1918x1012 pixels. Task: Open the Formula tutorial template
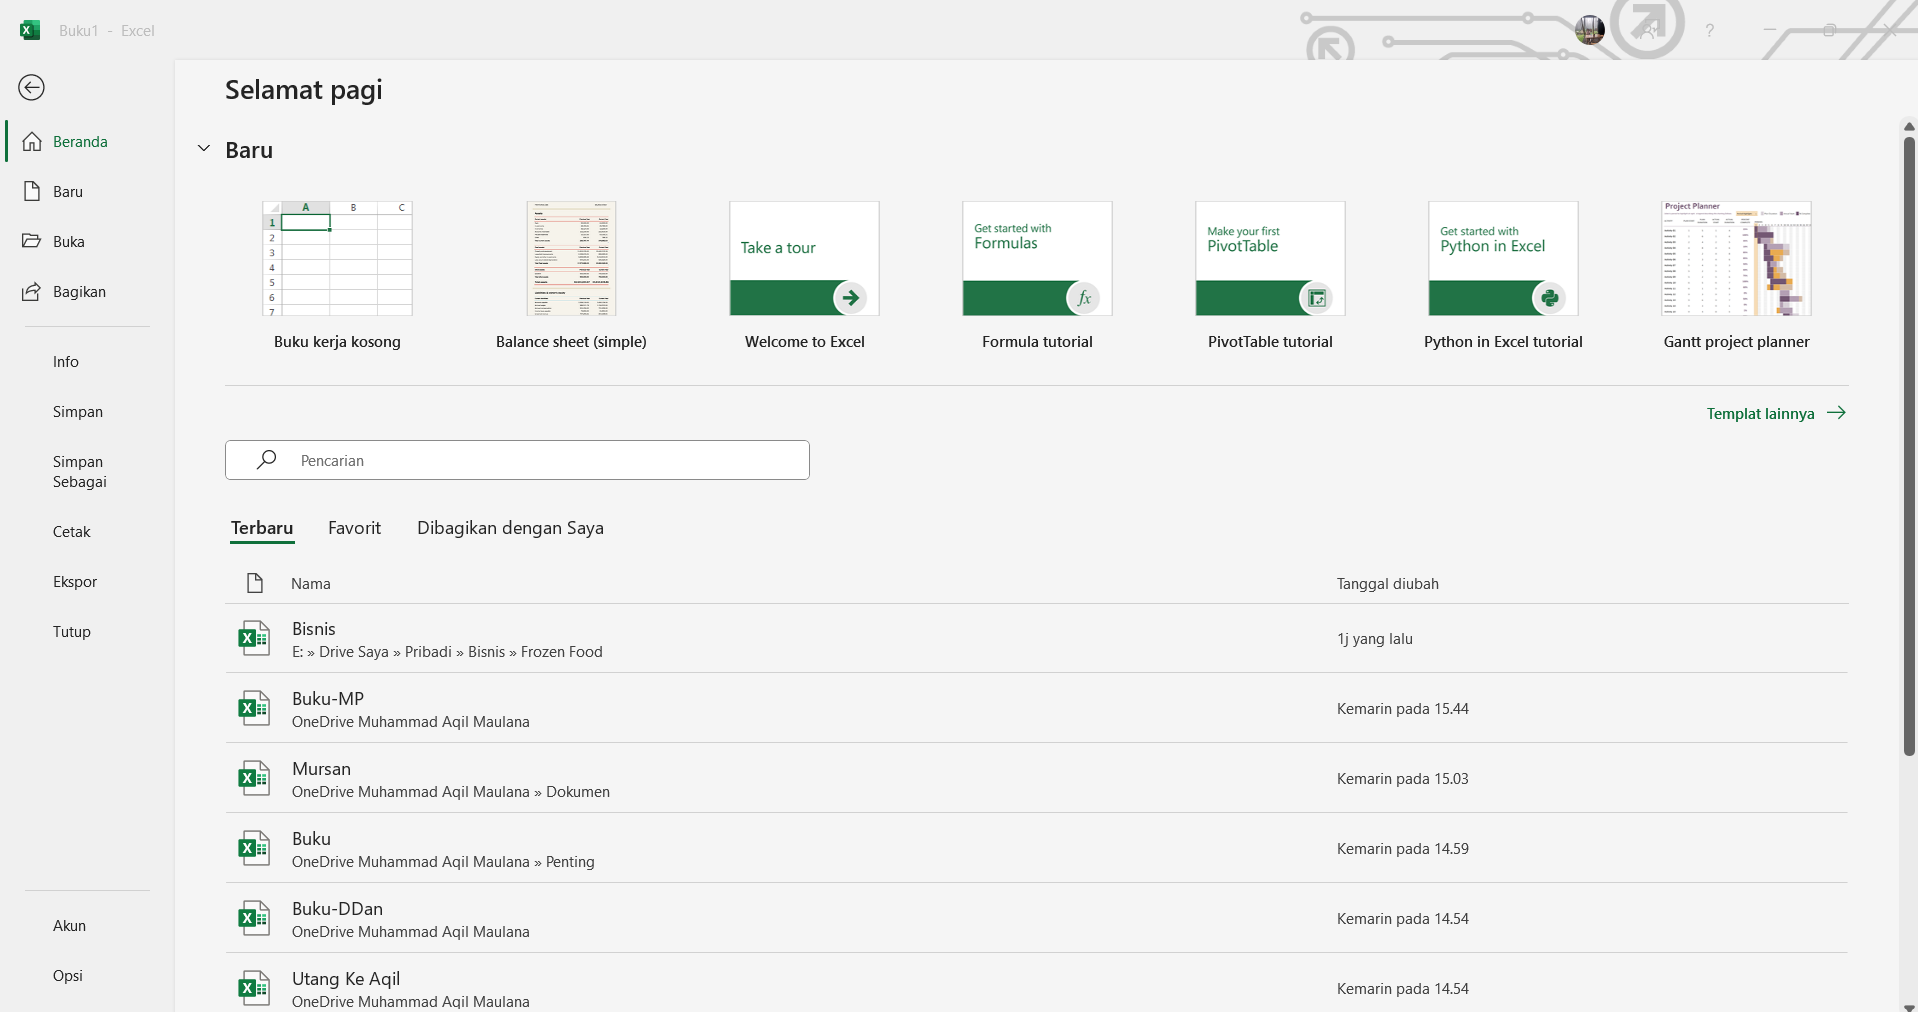tap(1037, 276)
